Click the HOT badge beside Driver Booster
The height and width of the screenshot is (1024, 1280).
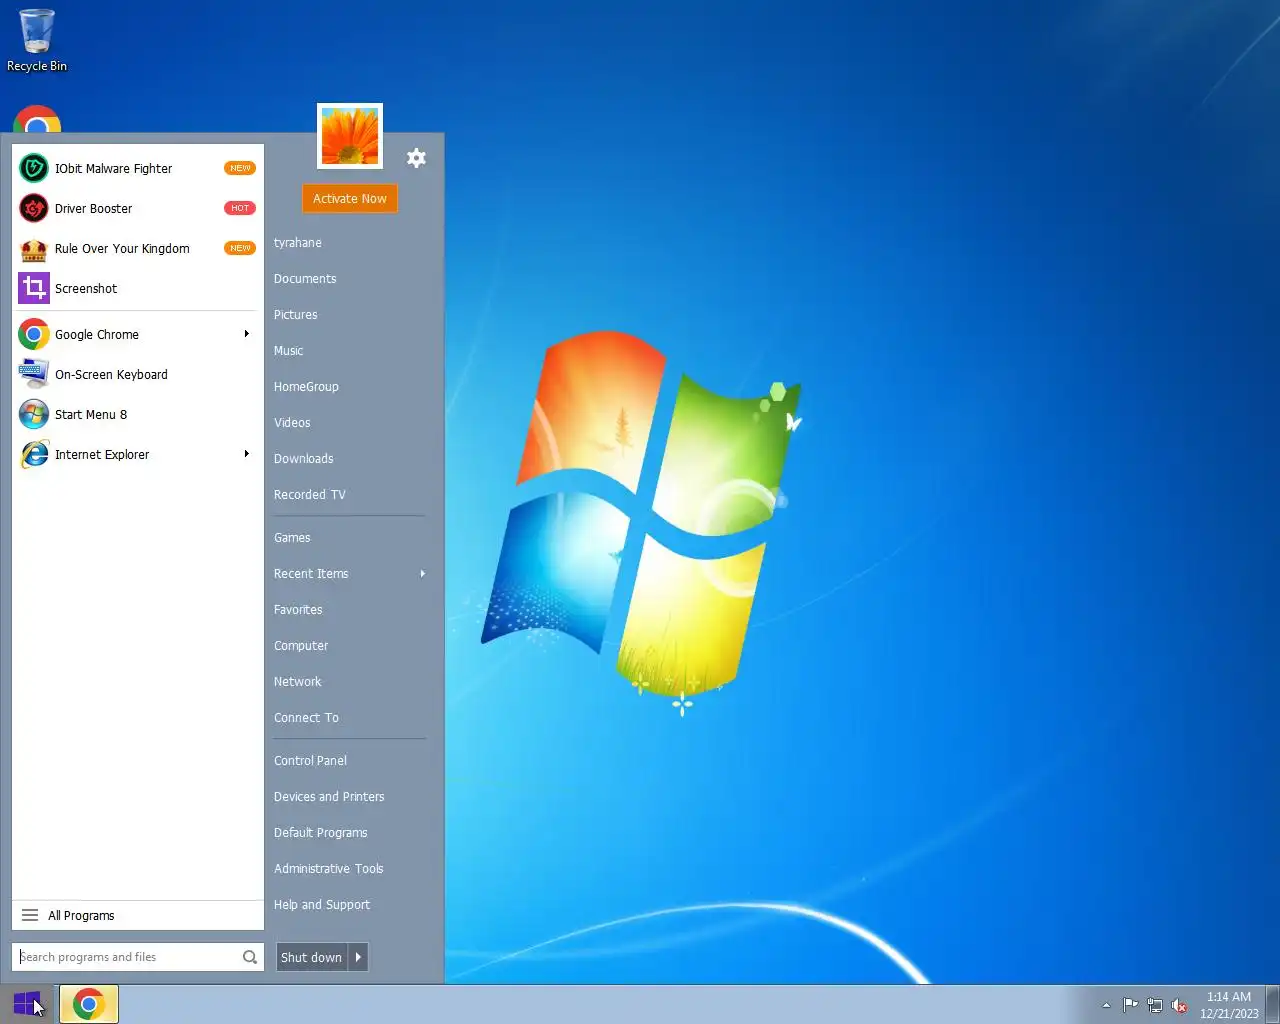click(240, 208)
